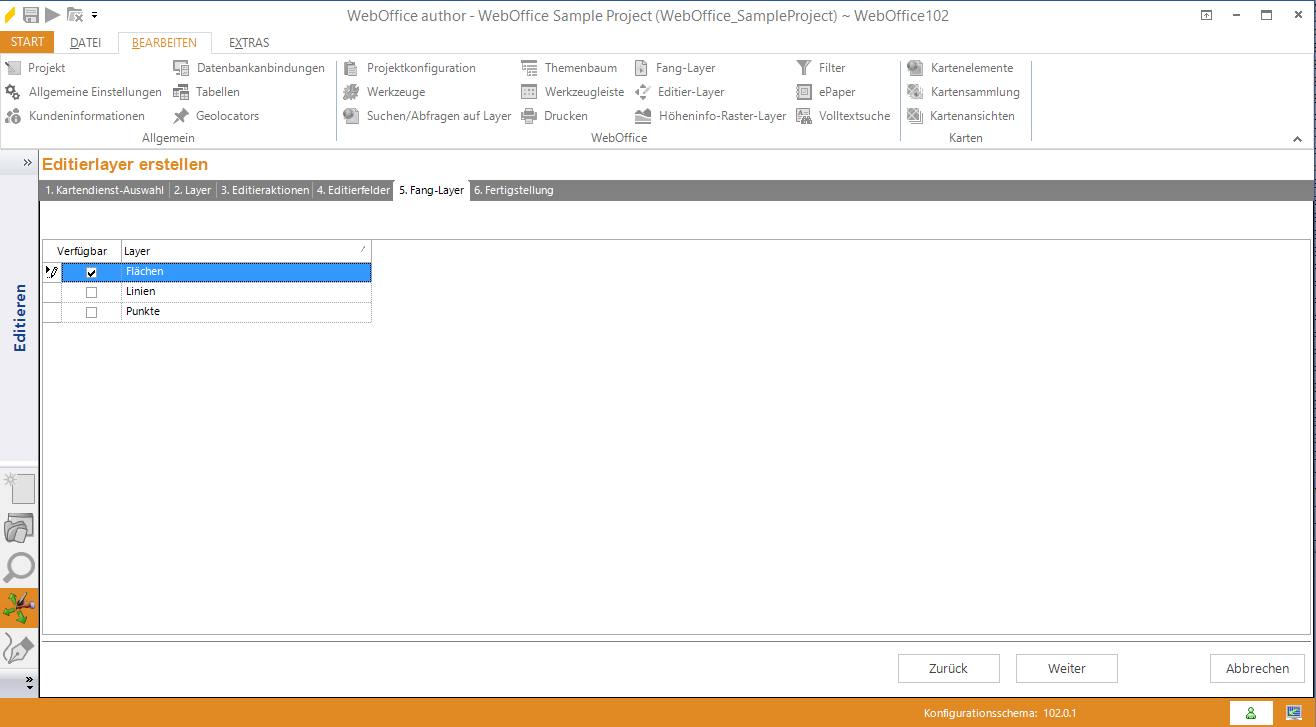Viewport: 1316px width, 727px height.
Task: Switch to the DATEI ribbon tab
Action: click(x=85, y=43)
